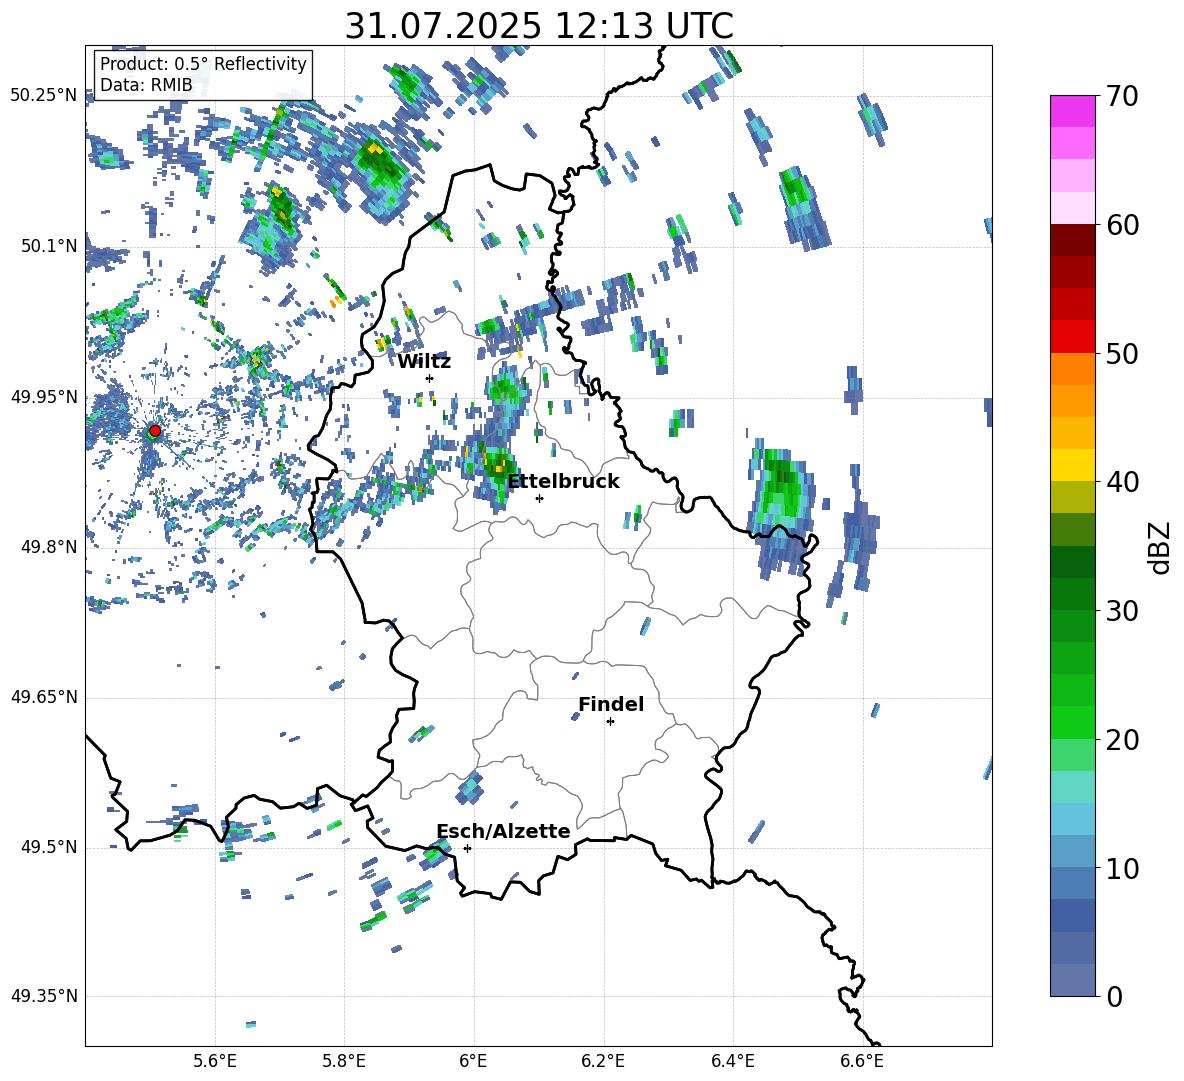Click the dBZ colorbar axis label

pyautogui.click(x=1160, y=547)
